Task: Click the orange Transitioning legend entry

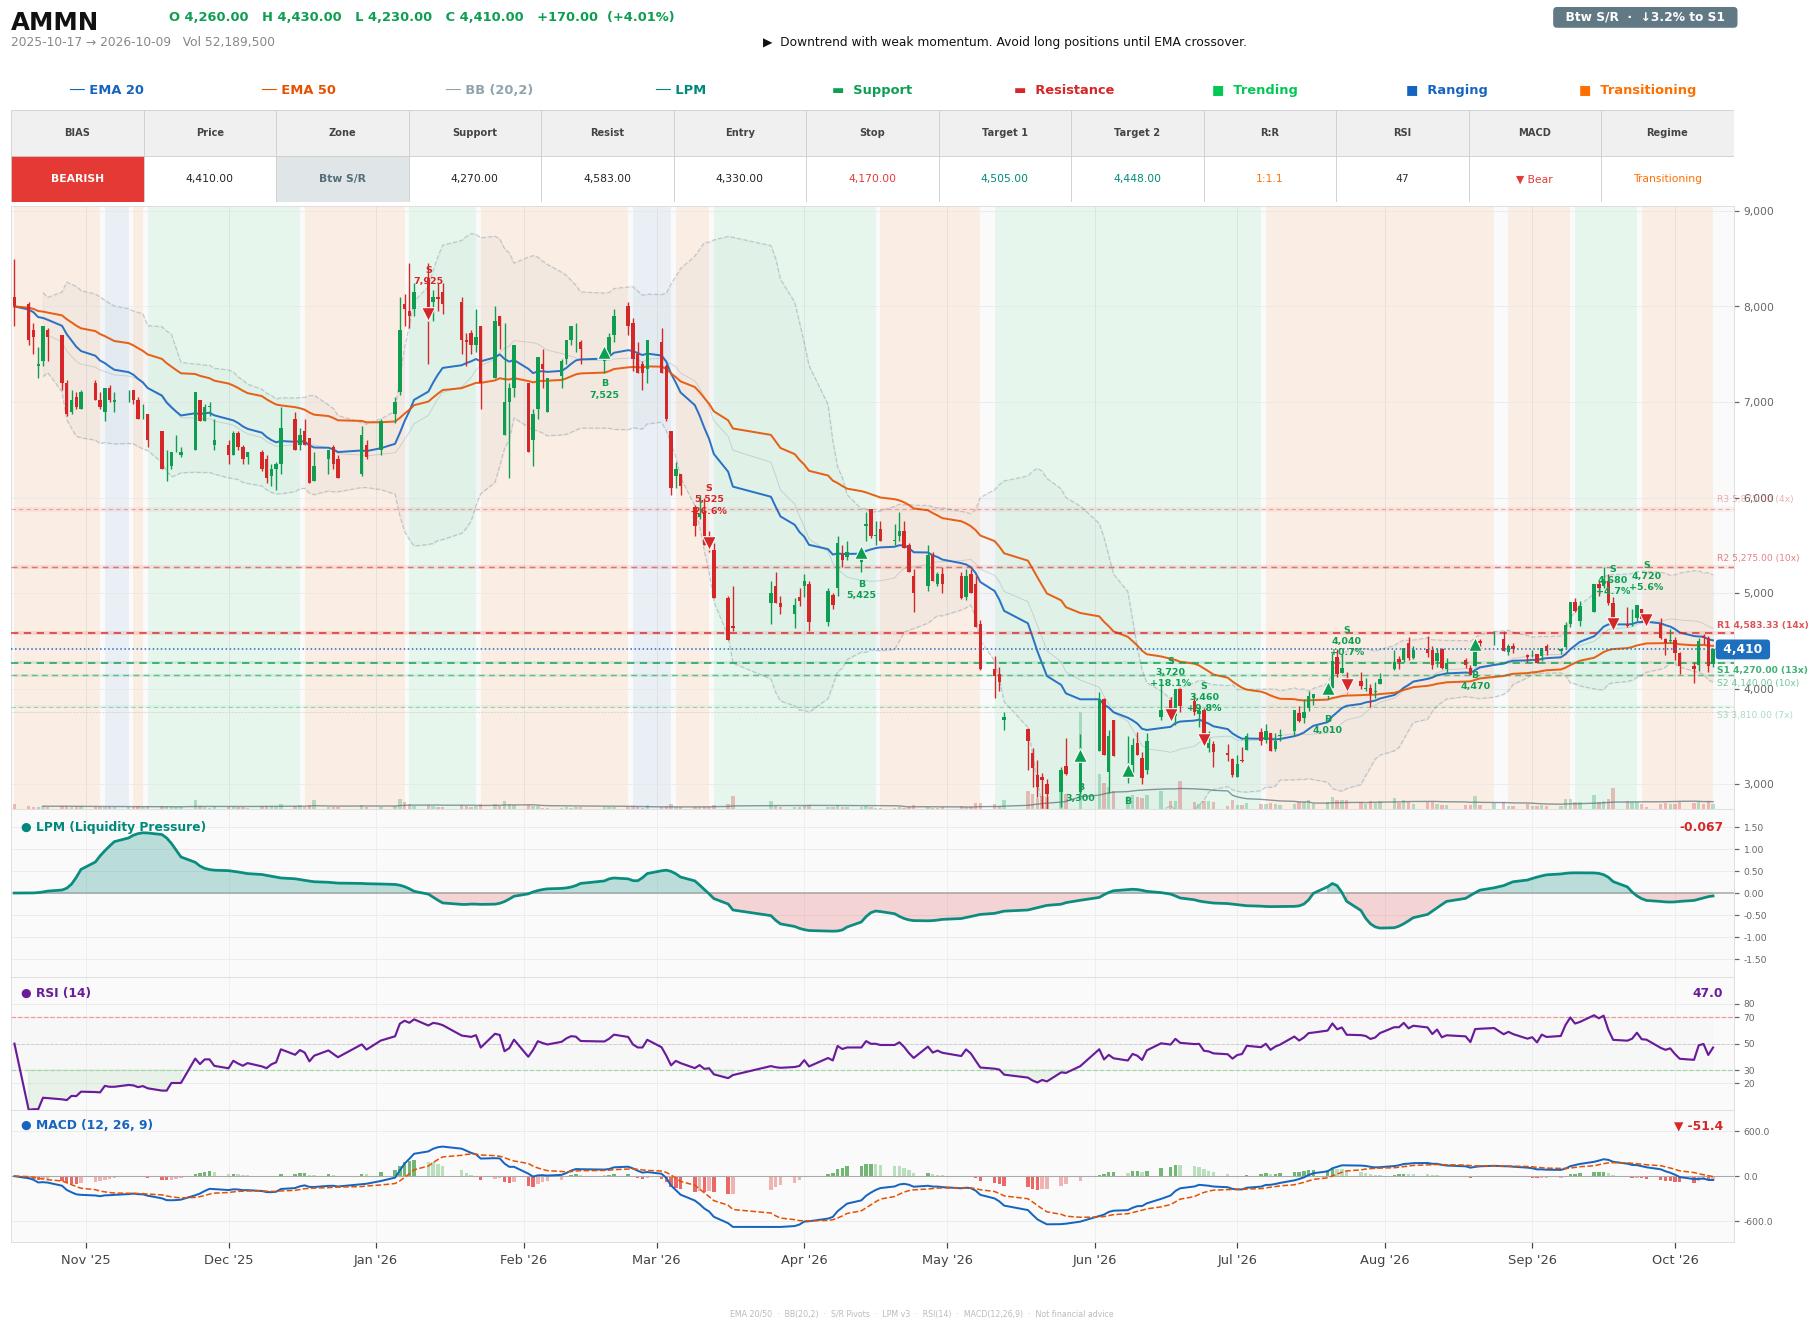Action: [1637, 90]
